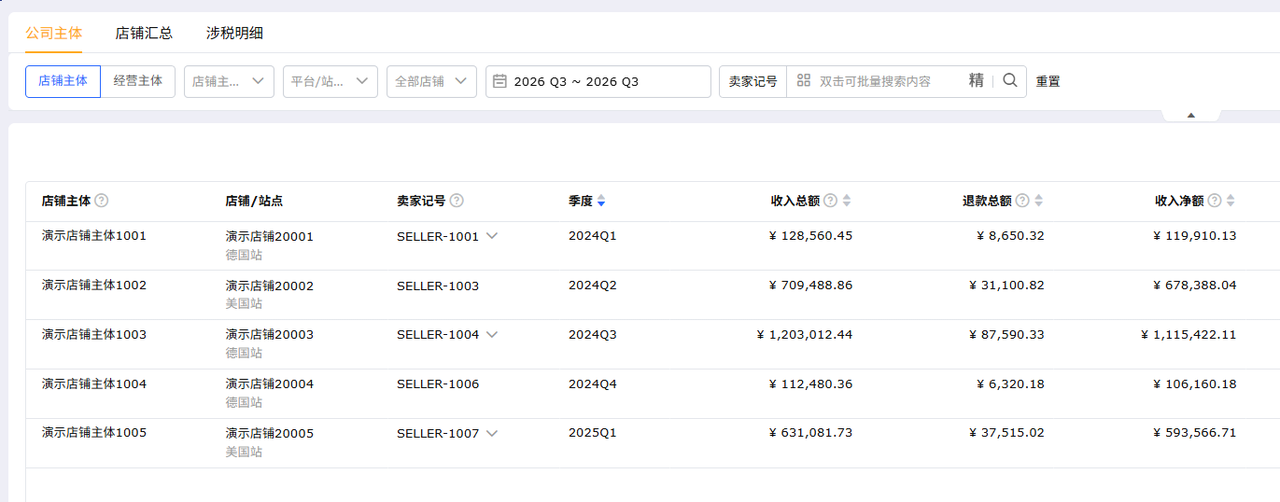Viewport: 1280px width, 502px height.
Task: Click the 卖家记号 search type label
Action: click(x=753, y=81)
